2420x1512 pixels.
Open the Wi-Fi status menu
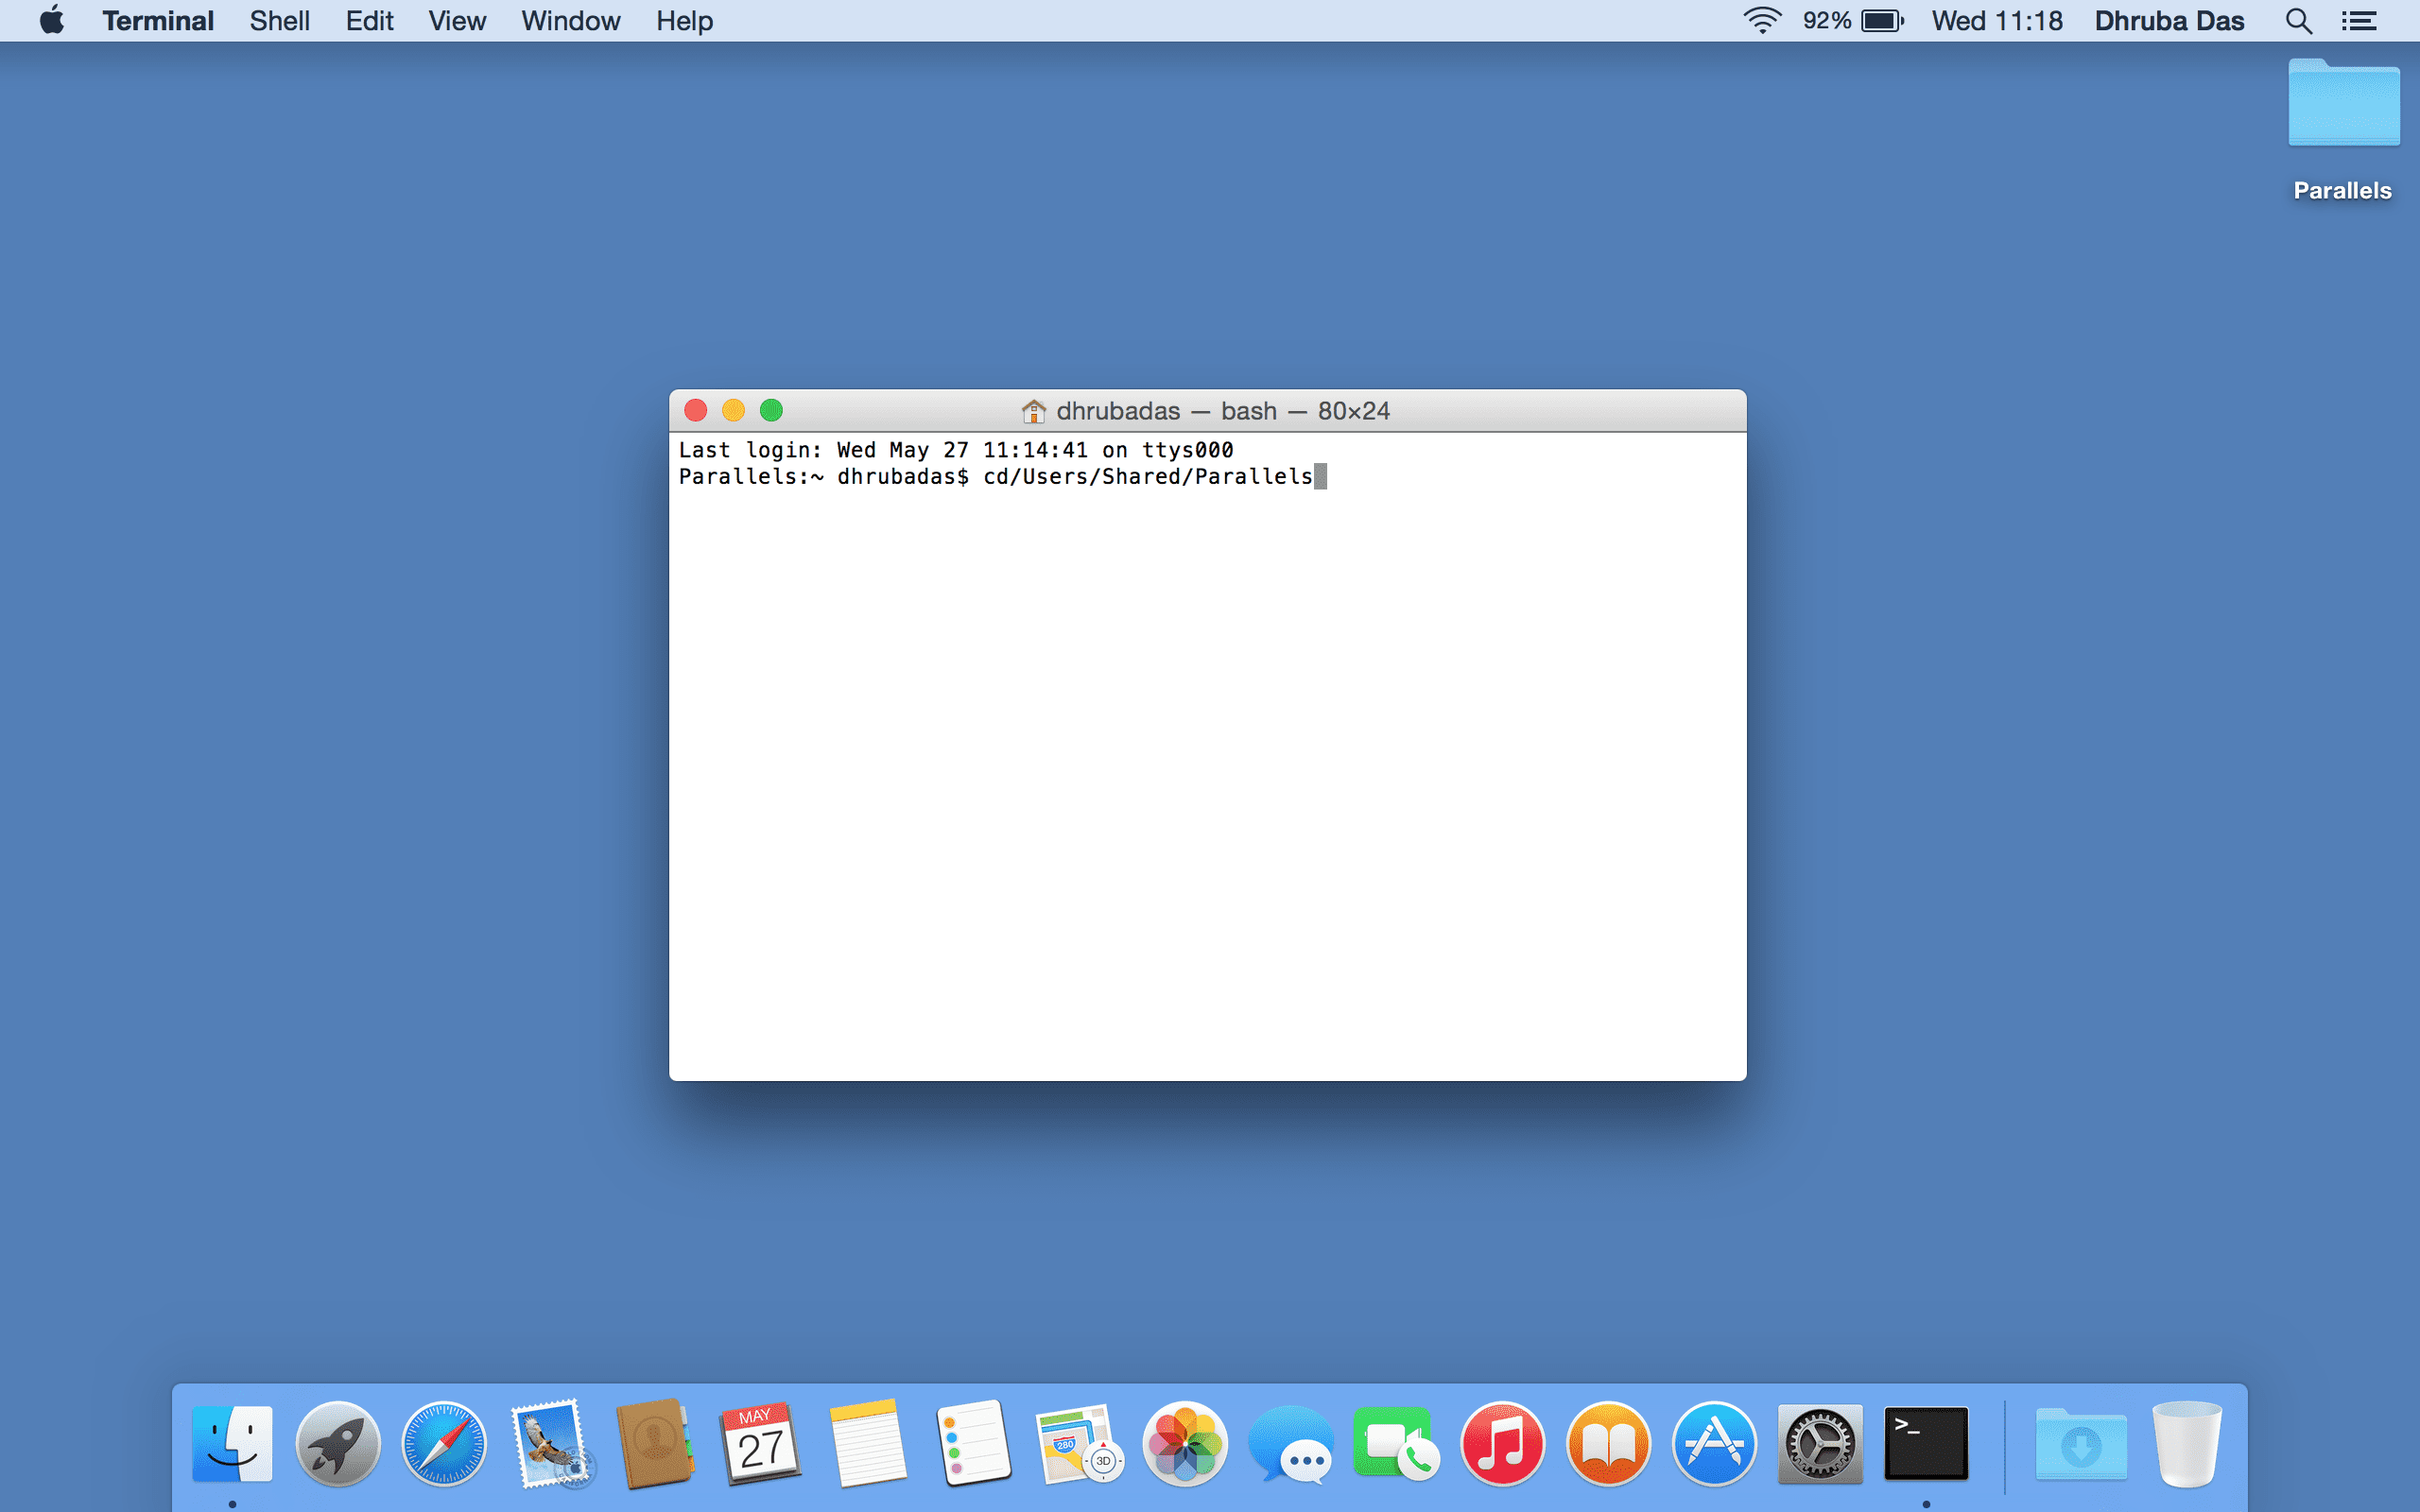(x=1761, y=21)
